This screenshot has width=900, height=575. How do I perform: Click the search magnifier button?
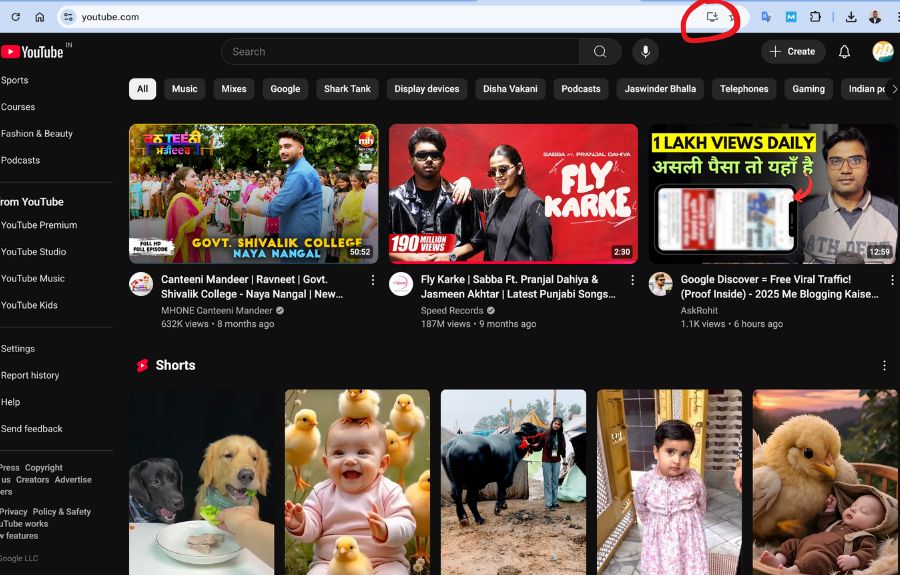600,52
